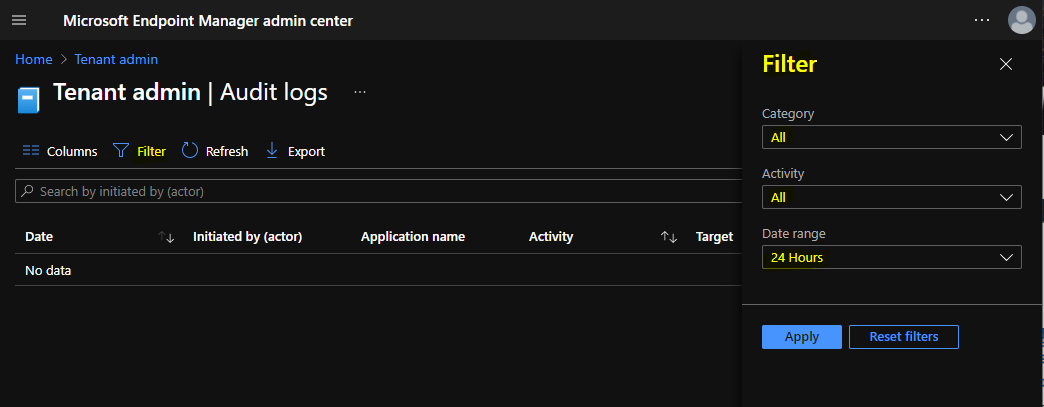
Task: Go to Tenant admin breadcrumb
Action: tap(116, 59)
